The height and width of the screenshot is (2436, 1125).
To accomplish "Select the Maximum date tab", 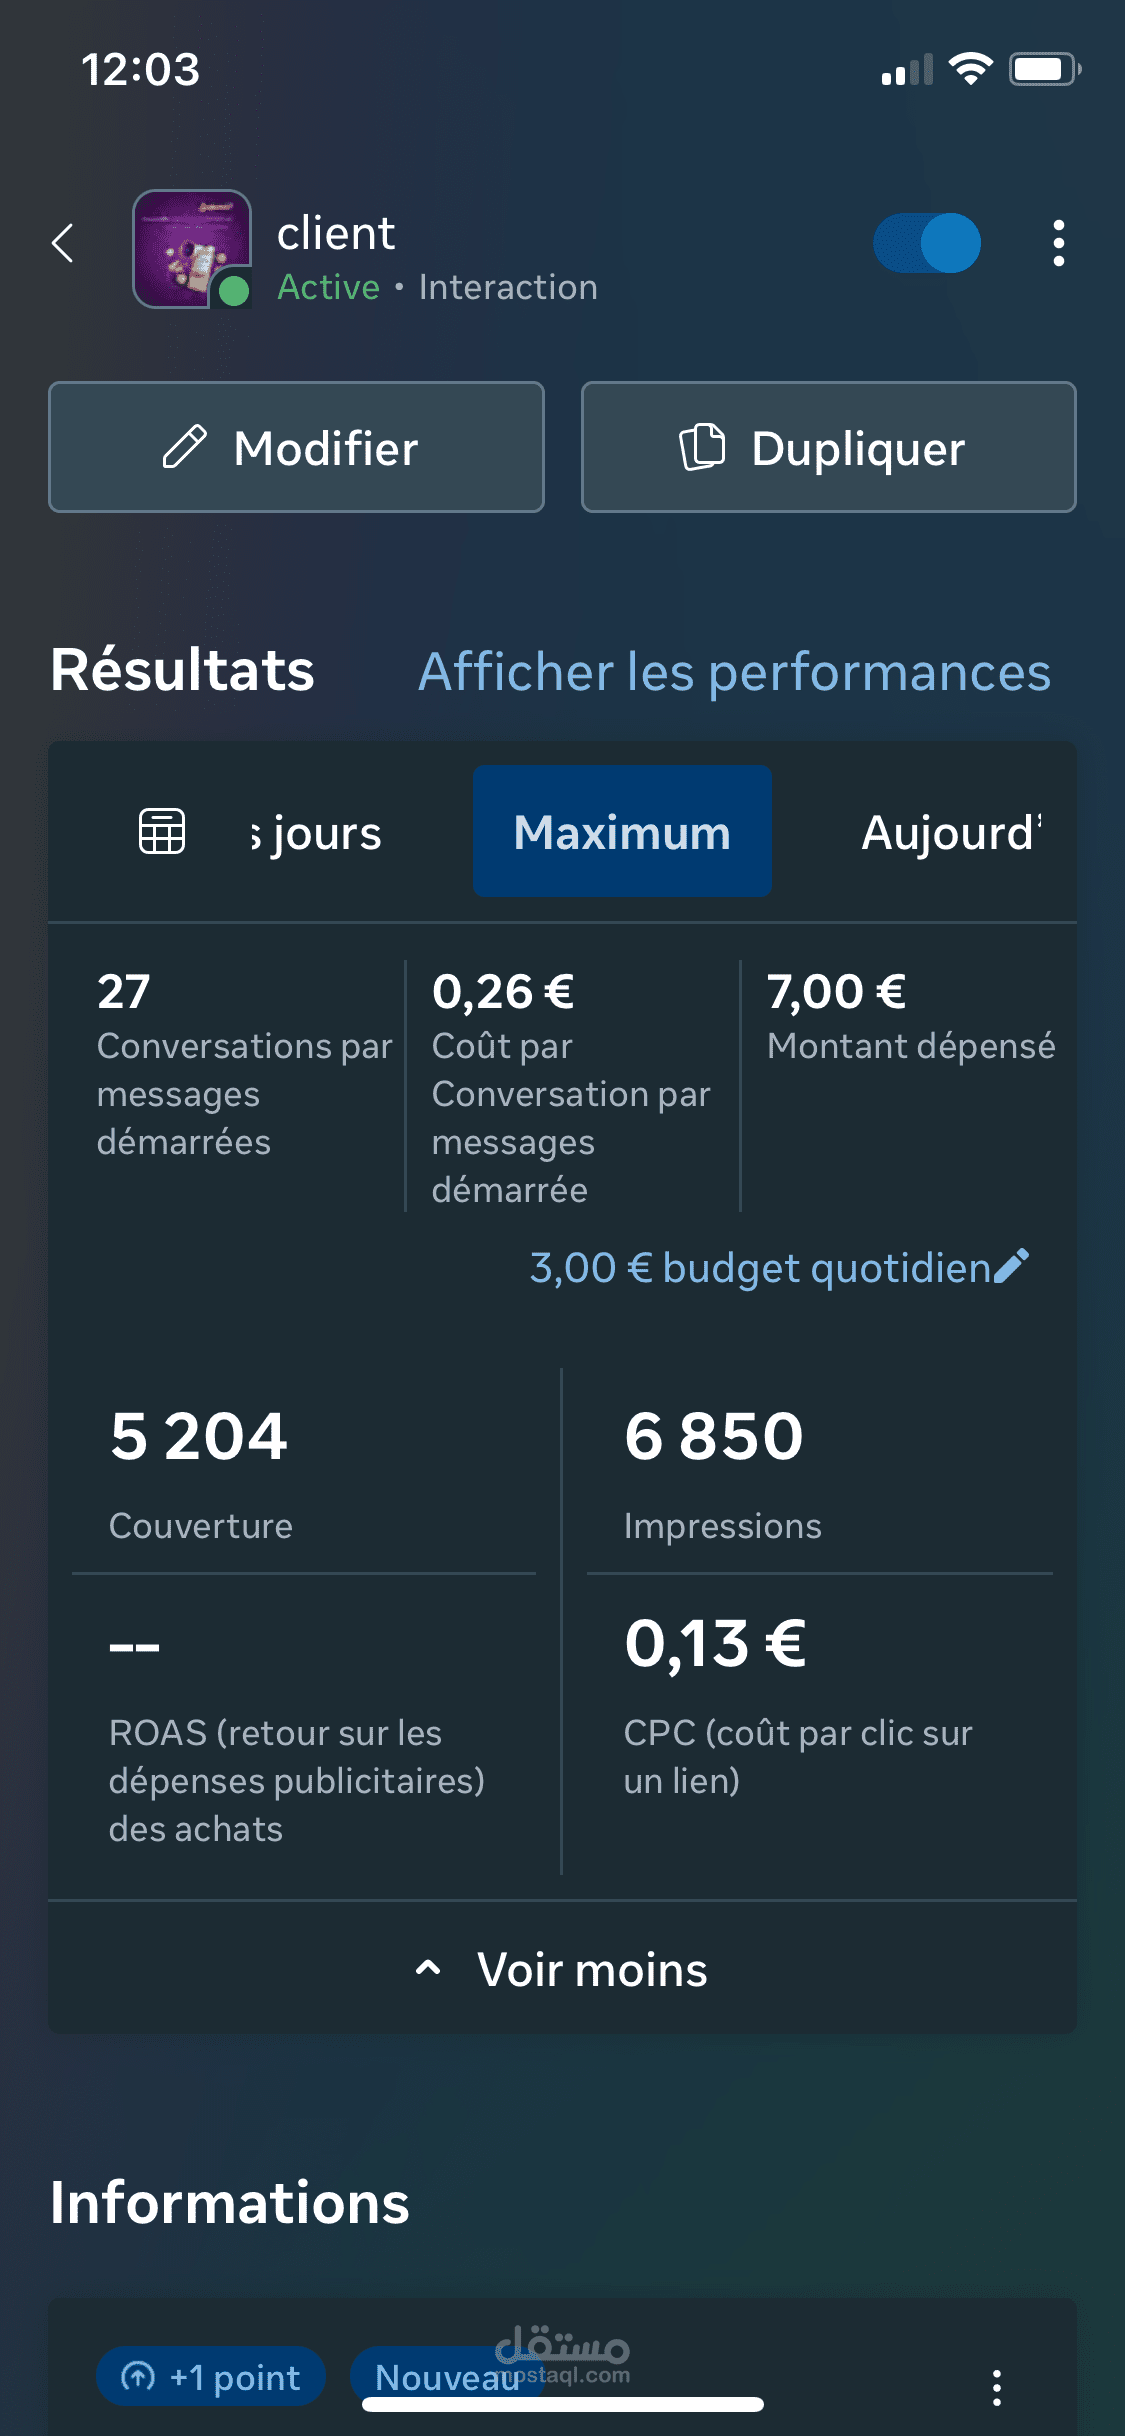I will click(x=622, y=831).
